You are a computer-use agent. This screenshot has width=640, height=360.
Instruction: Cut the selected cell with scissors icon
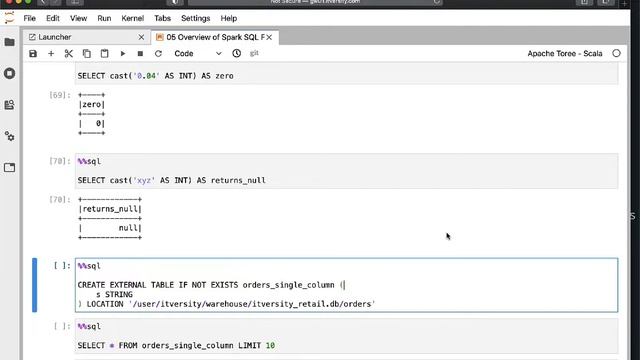pos(69,53)
